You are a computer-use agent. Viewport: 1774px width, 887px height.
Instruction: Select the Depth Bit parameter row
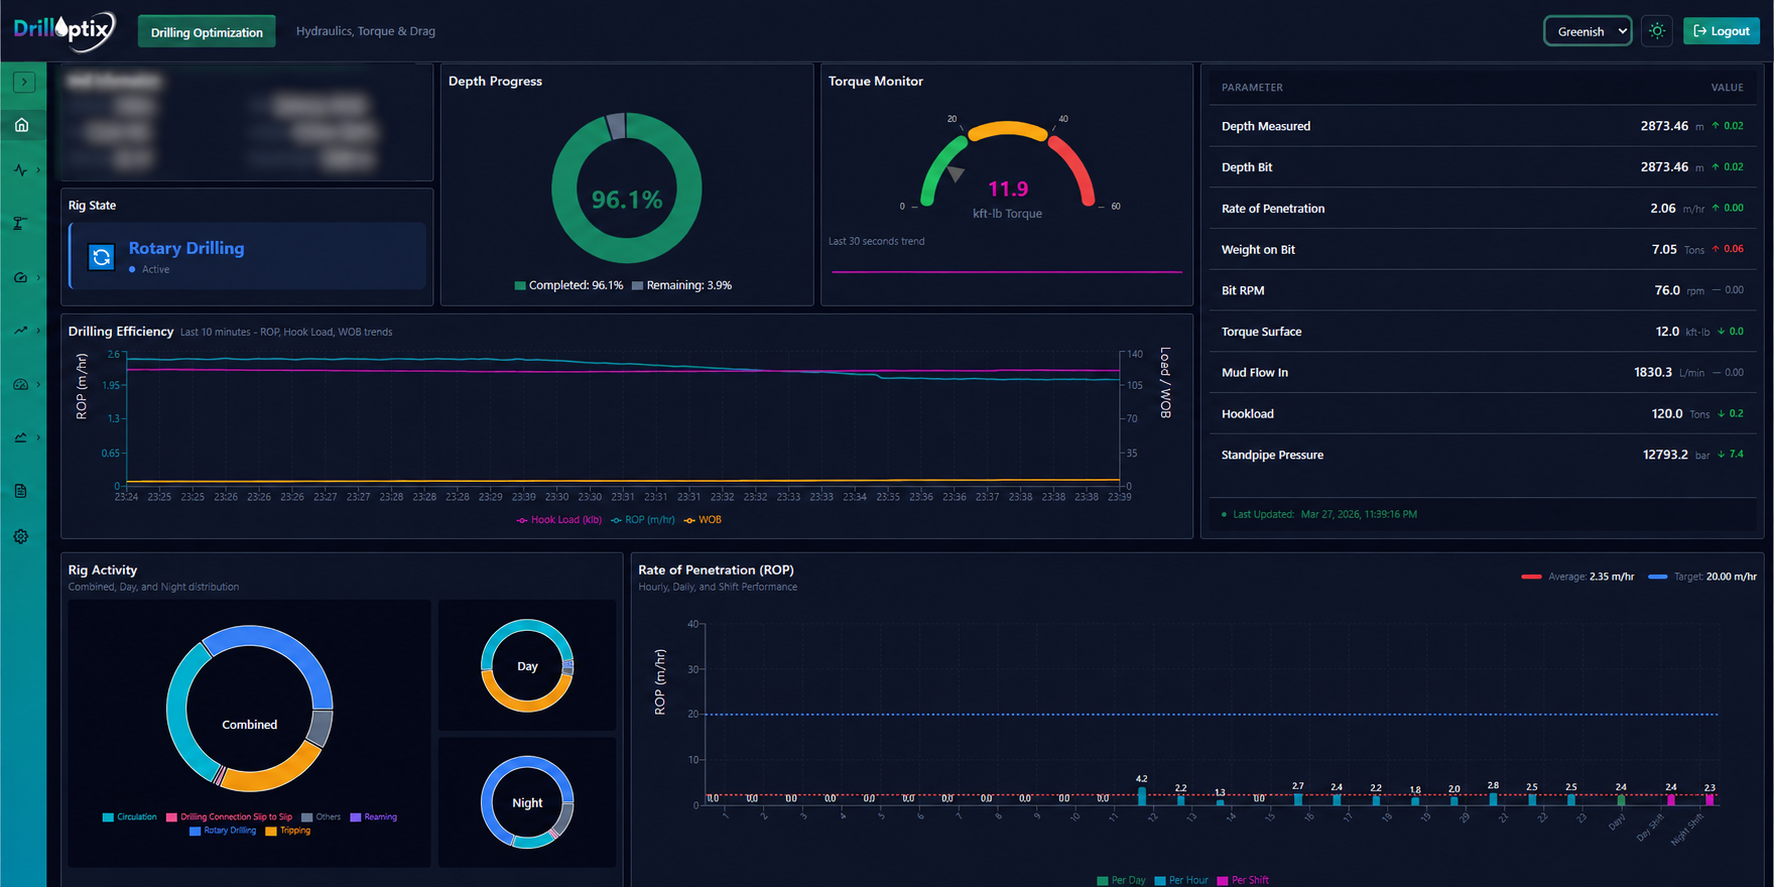pos(1482,167)
